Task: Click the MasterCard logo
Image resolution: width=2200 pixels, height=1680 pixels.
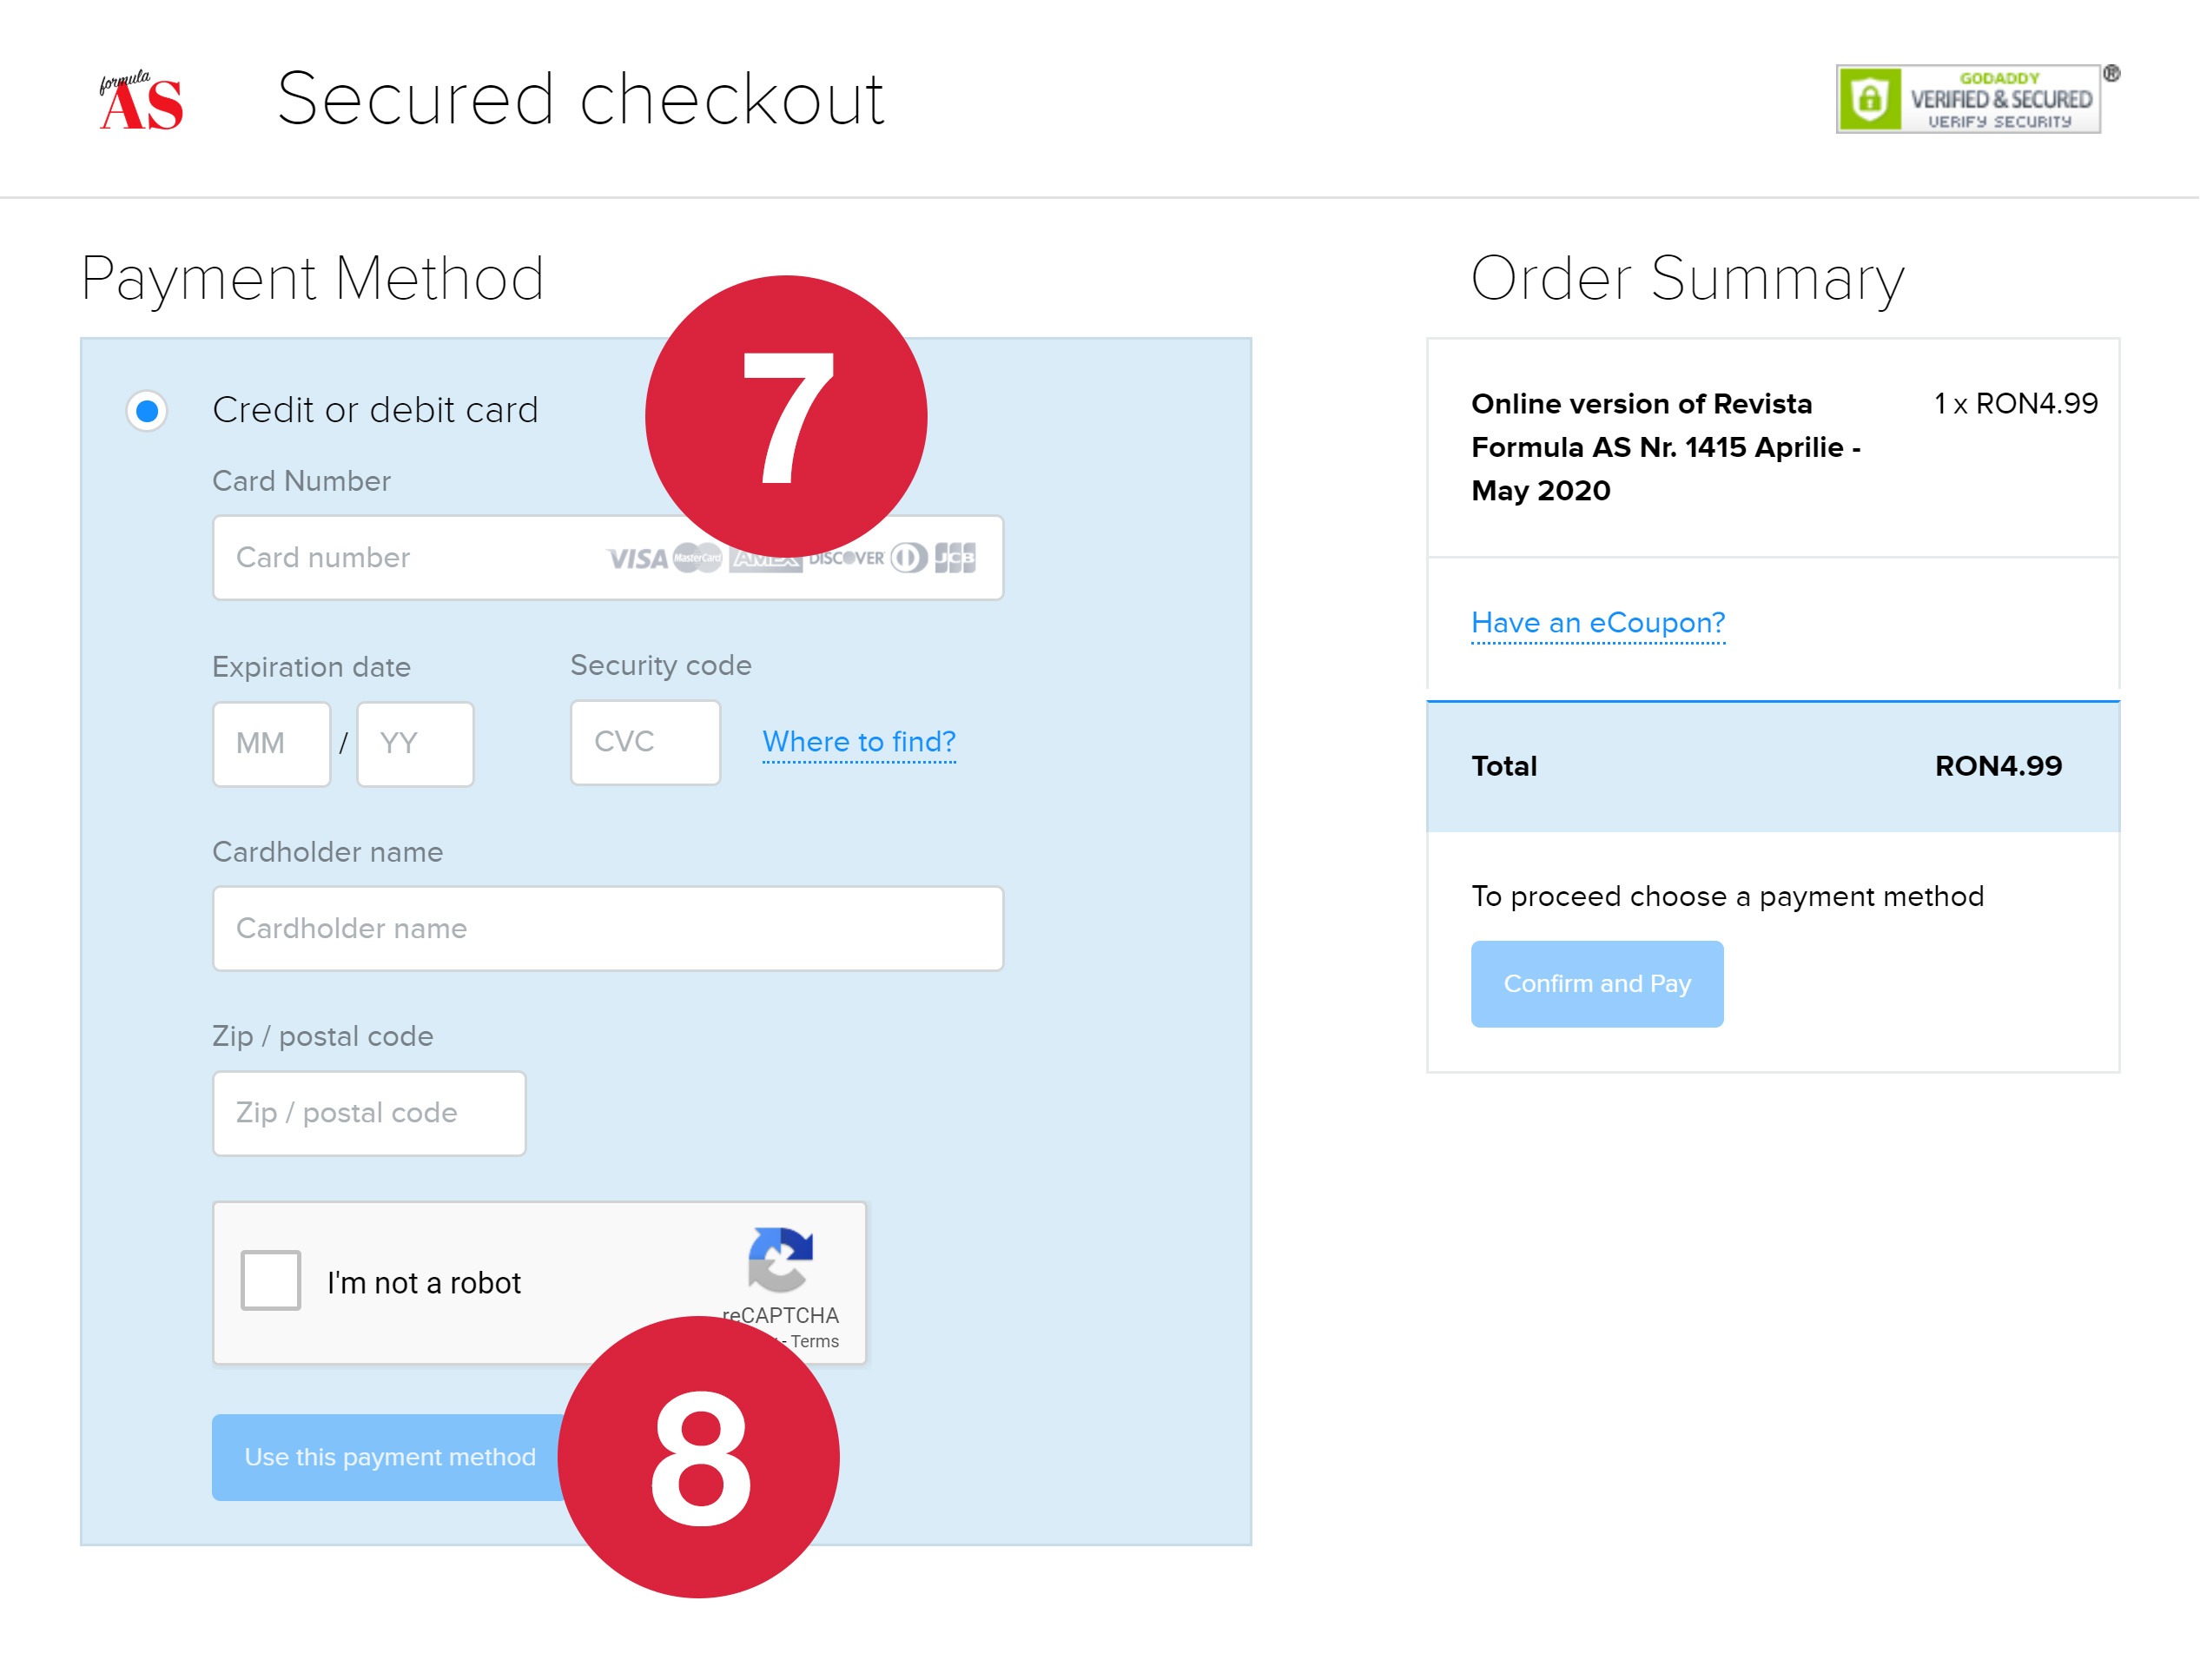Action: [697, 559]
